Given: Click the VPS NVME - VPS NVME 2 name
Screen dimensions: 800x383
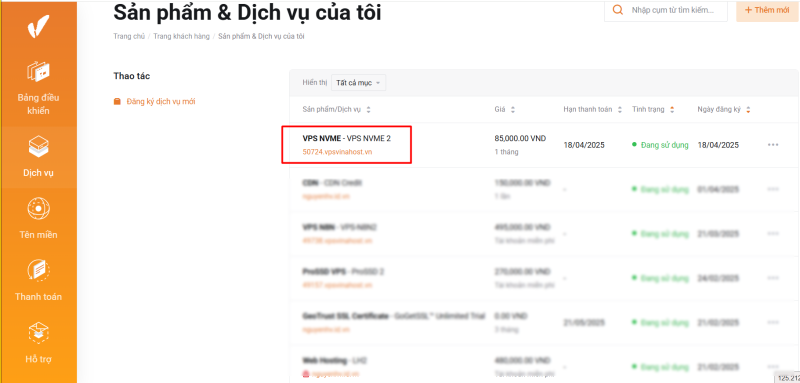Looking at the screenshot, I should pyautogui.click(x=346, y=138).
